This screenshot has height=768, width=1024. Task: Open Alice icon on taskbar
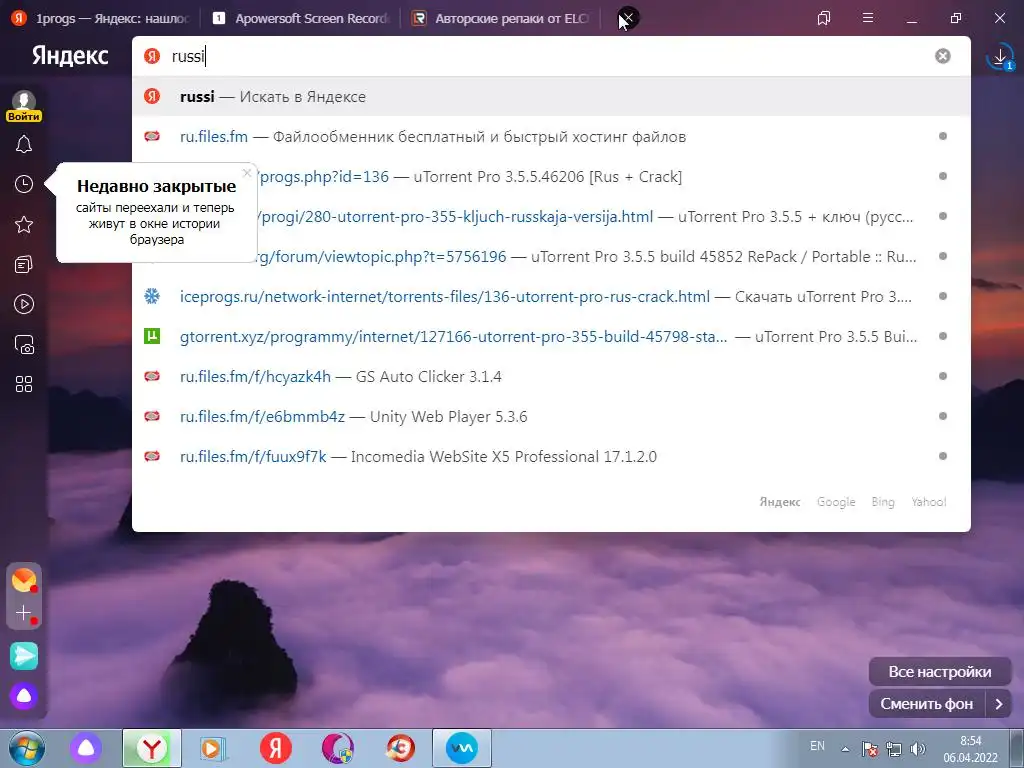click(x=86, y=748)
